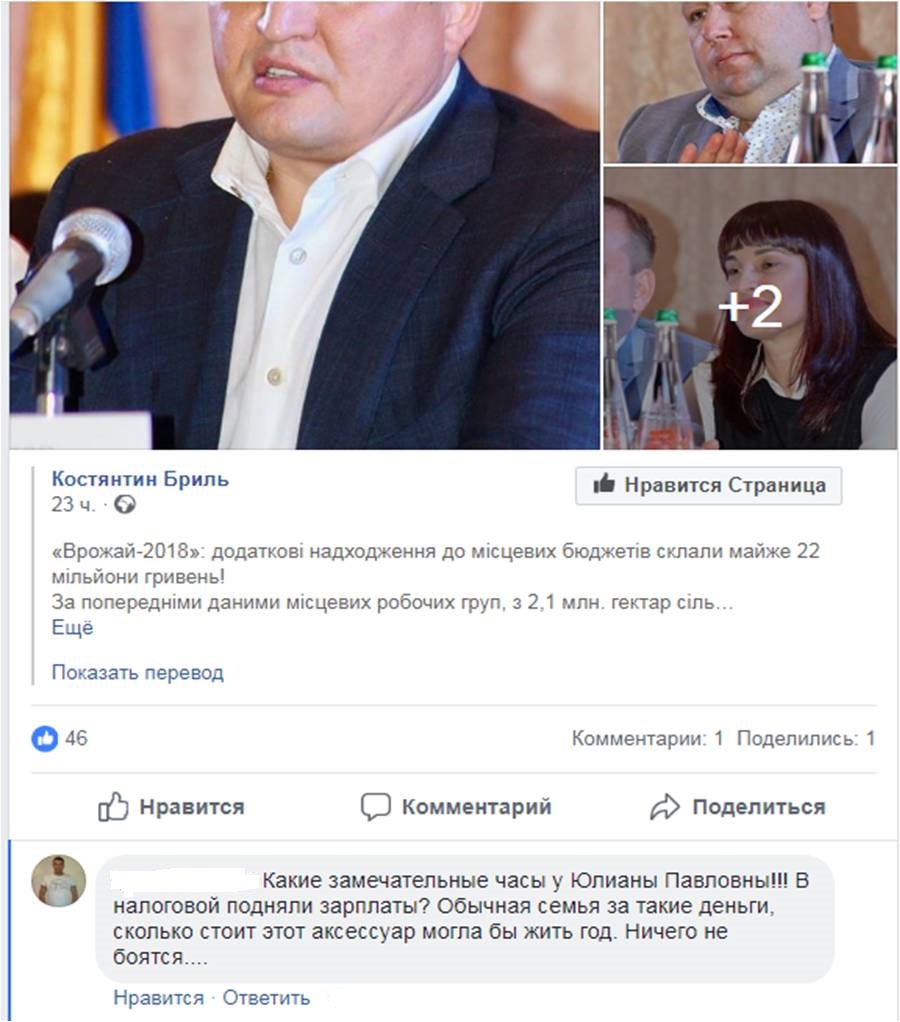The width and height of the screenshot is (900, 1022).
Task: Open top-right photo of man clapping
Action: pos(750,81)
